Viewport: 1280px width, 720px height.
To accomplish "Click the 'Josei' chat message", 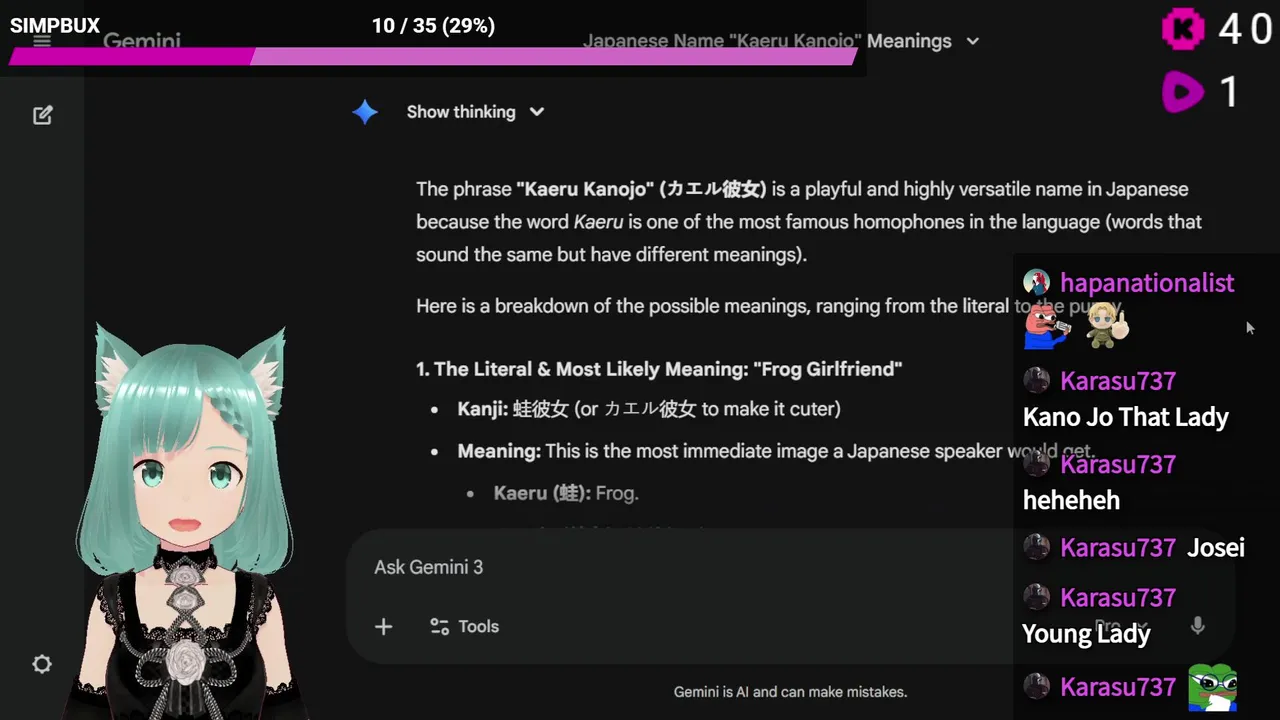I will 1215,548.
